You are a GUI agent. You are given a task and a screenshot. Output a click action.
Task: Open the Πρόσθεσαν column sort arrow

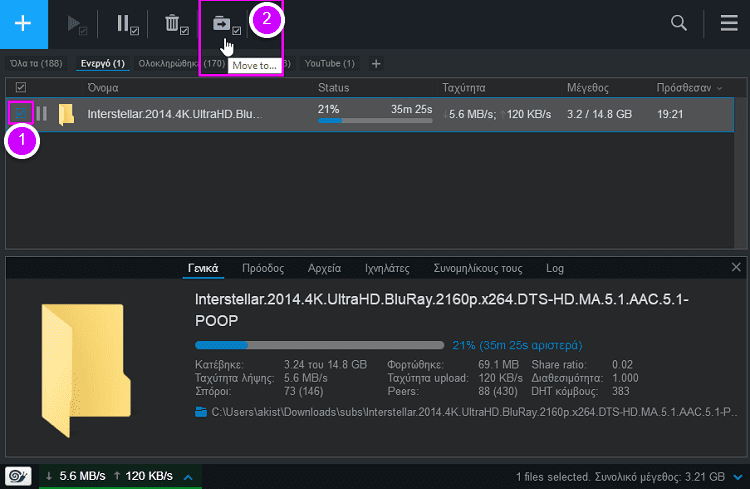(720, 89)
